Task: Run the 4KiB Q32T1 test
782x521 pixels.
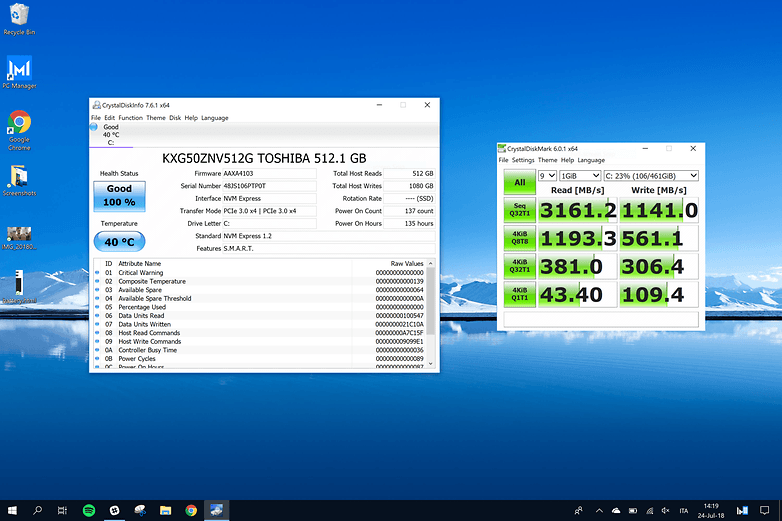Action: point(519,266)
